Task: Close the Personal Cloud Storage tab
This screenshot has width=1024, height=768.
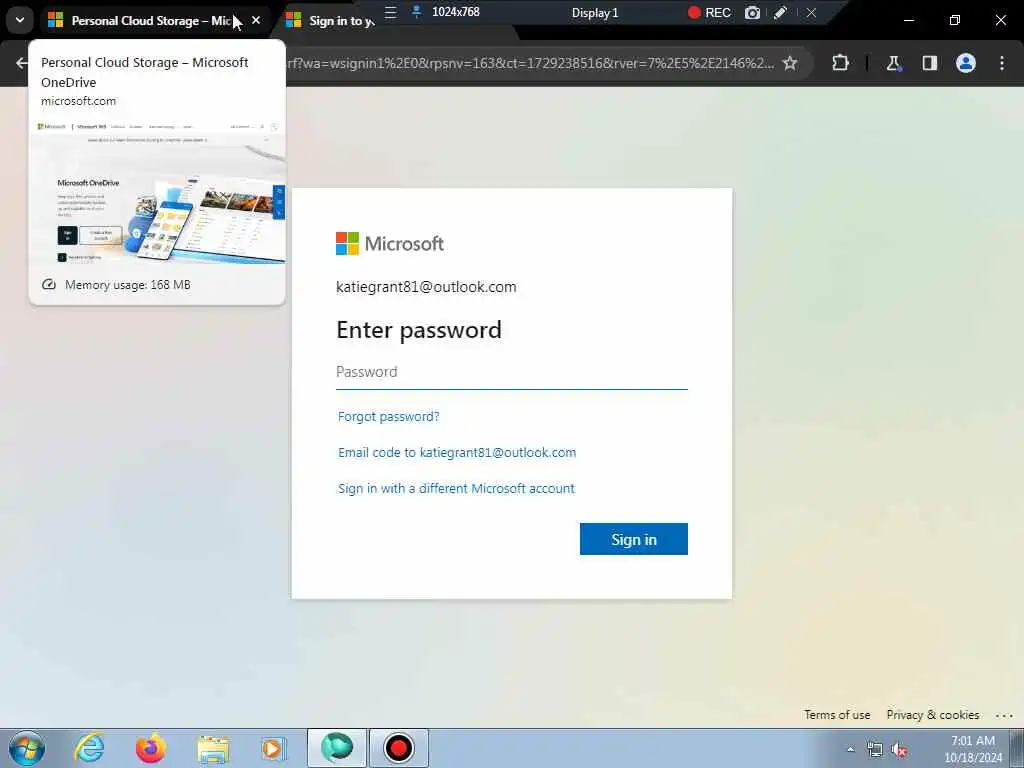Action: tap(256, 20)
